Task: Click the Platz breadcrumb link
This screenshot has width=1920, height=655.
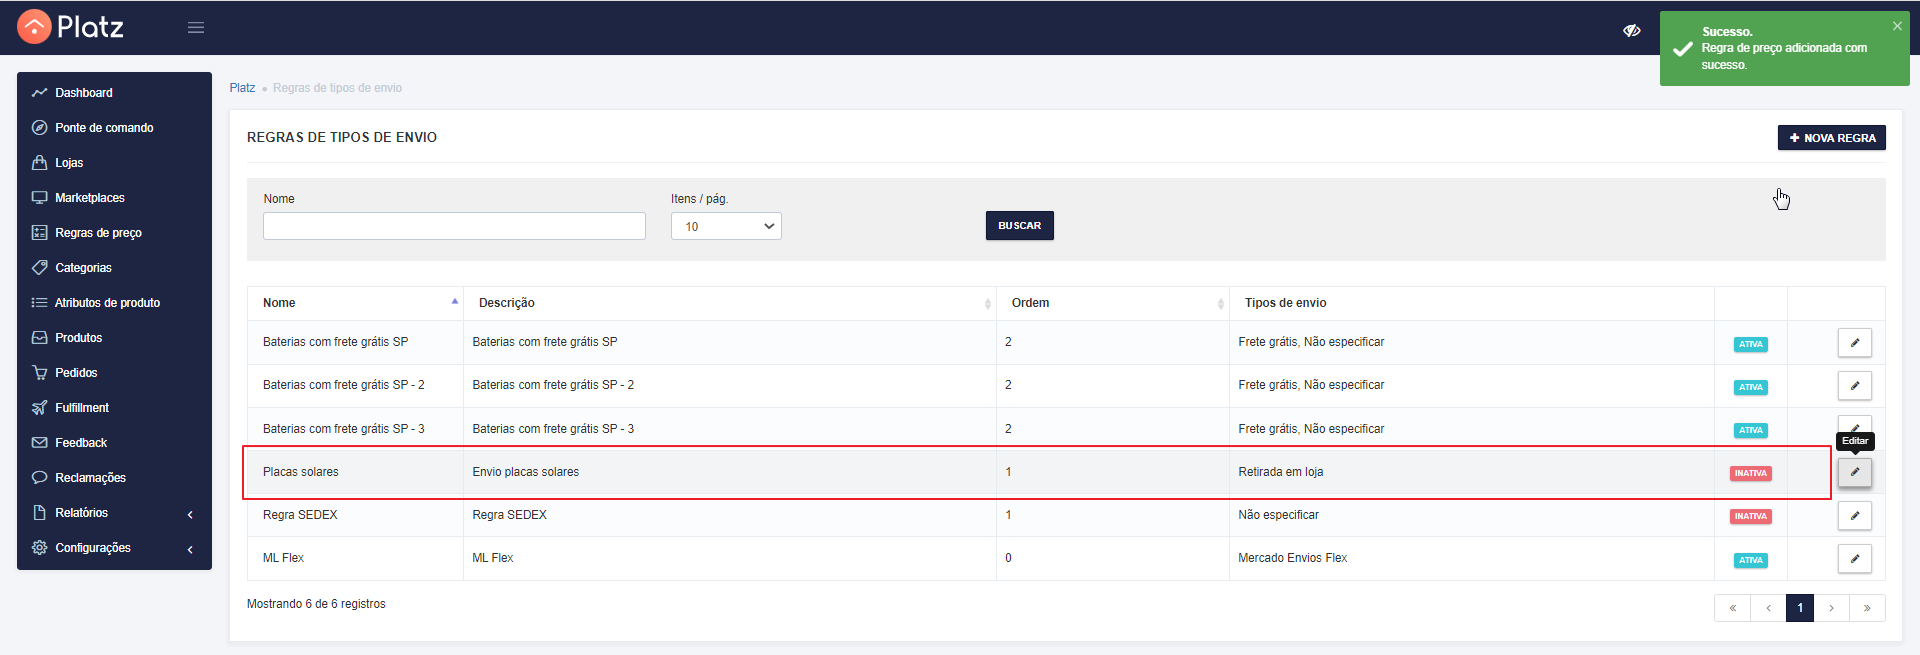Action: click(x=242, y=88)
